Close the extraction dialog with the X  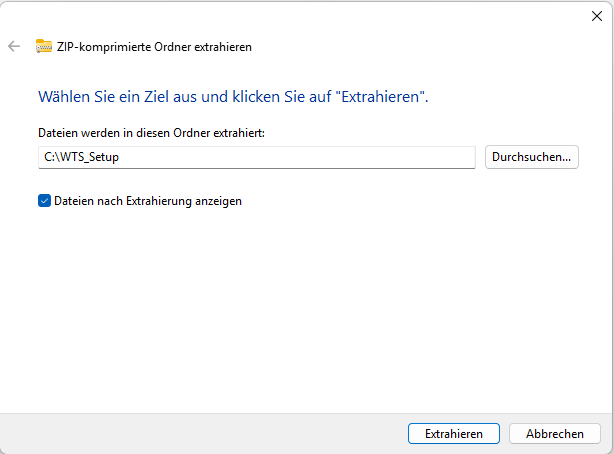[x=597, y=16]
